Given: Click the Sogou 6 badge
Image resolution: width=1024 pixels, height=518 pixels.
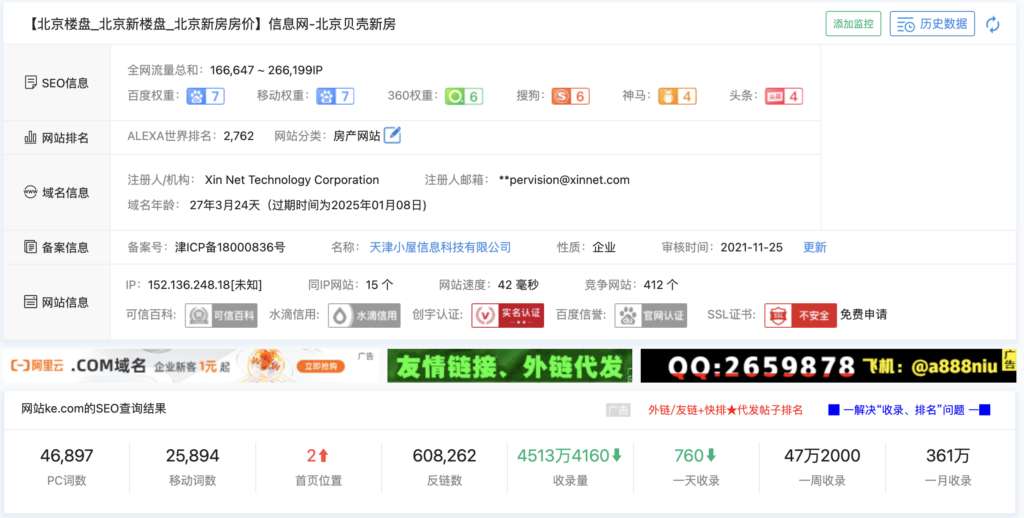Looking at the screenshot, I should [570, 96].
